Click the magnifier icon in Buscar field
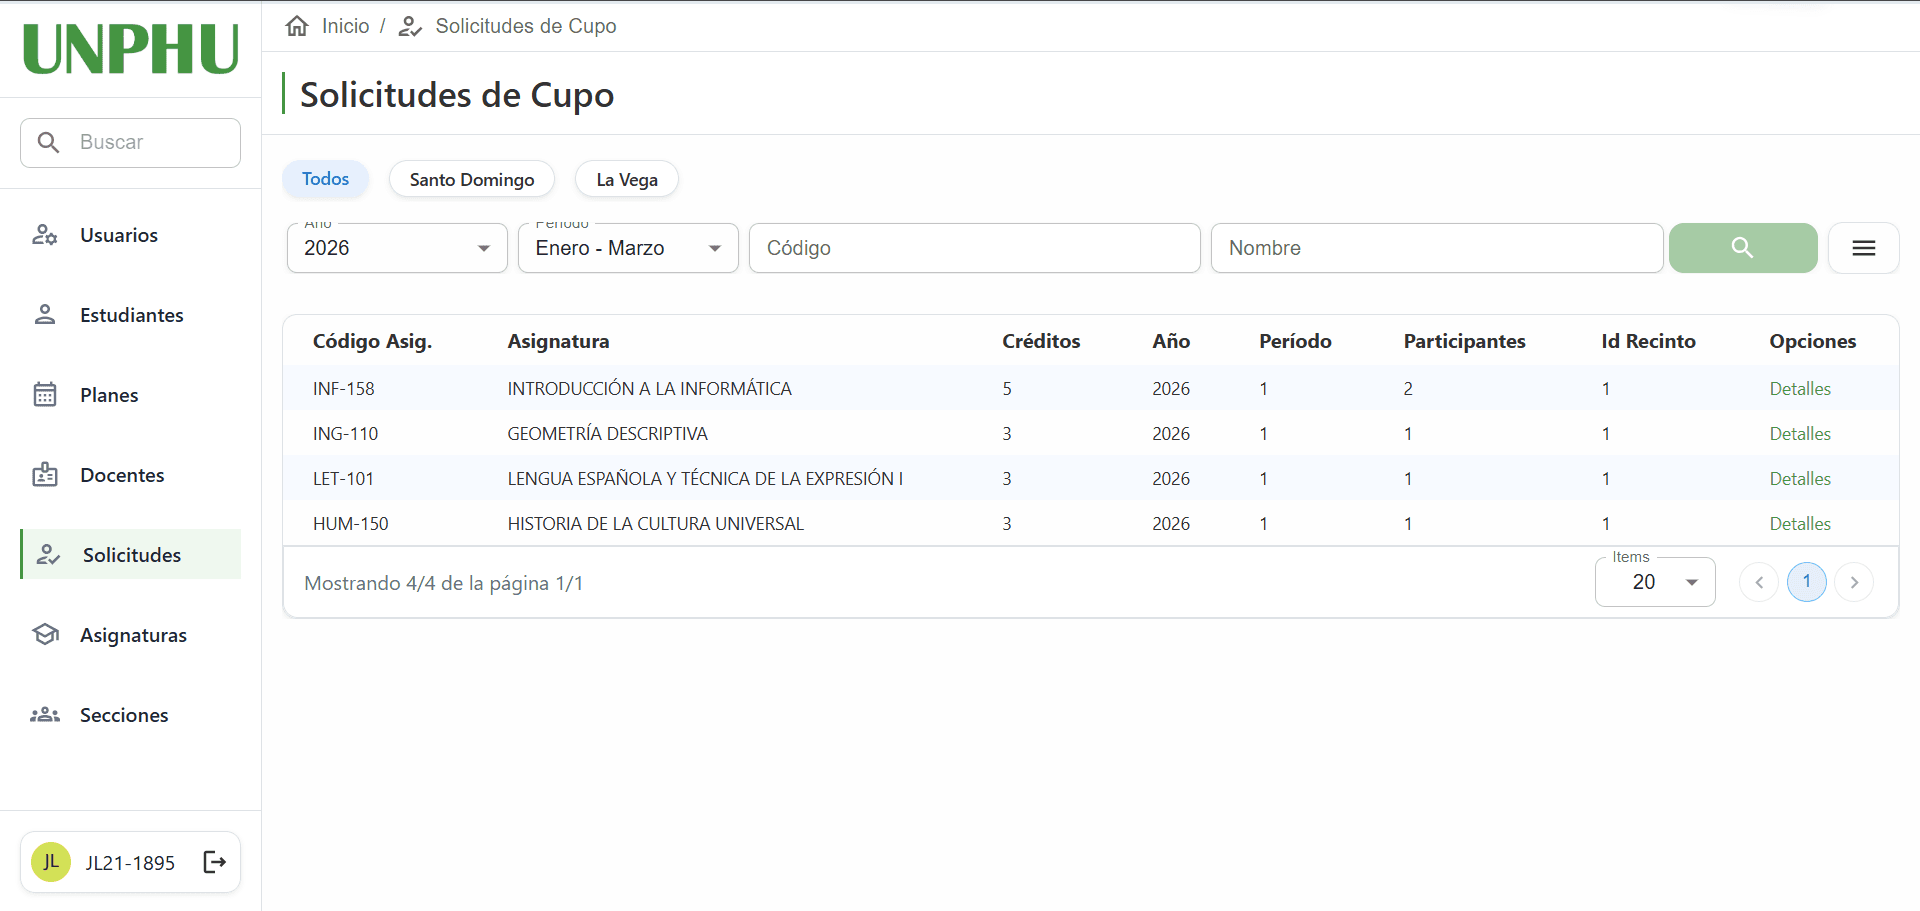Viewport: 1920px width, 911px height. click(x=48, y=142)
